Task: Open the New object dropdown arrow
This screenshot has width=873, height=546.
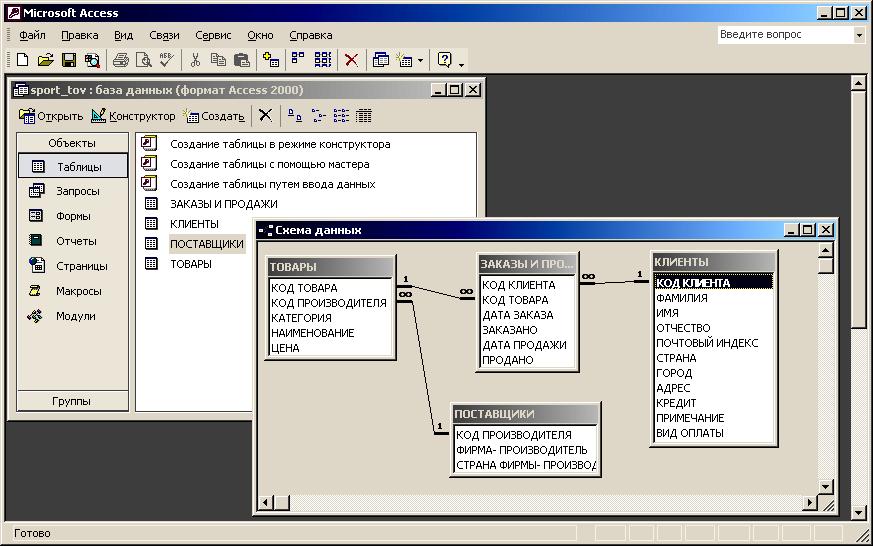Action: [420, 60]
